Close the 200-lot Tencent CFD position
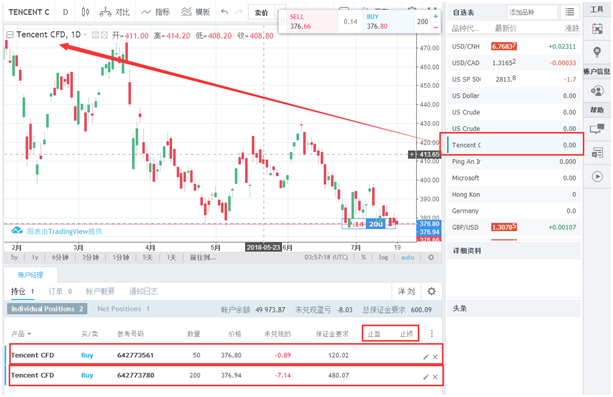Viewport: 613px width, 397px height. 435,377
